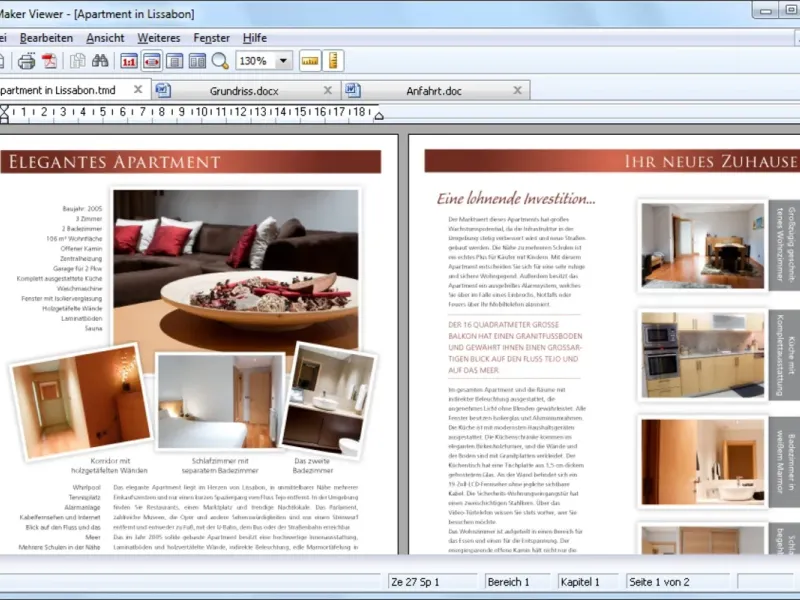
Task: Click the left indent marker on ruler
Action: (4, 114)
